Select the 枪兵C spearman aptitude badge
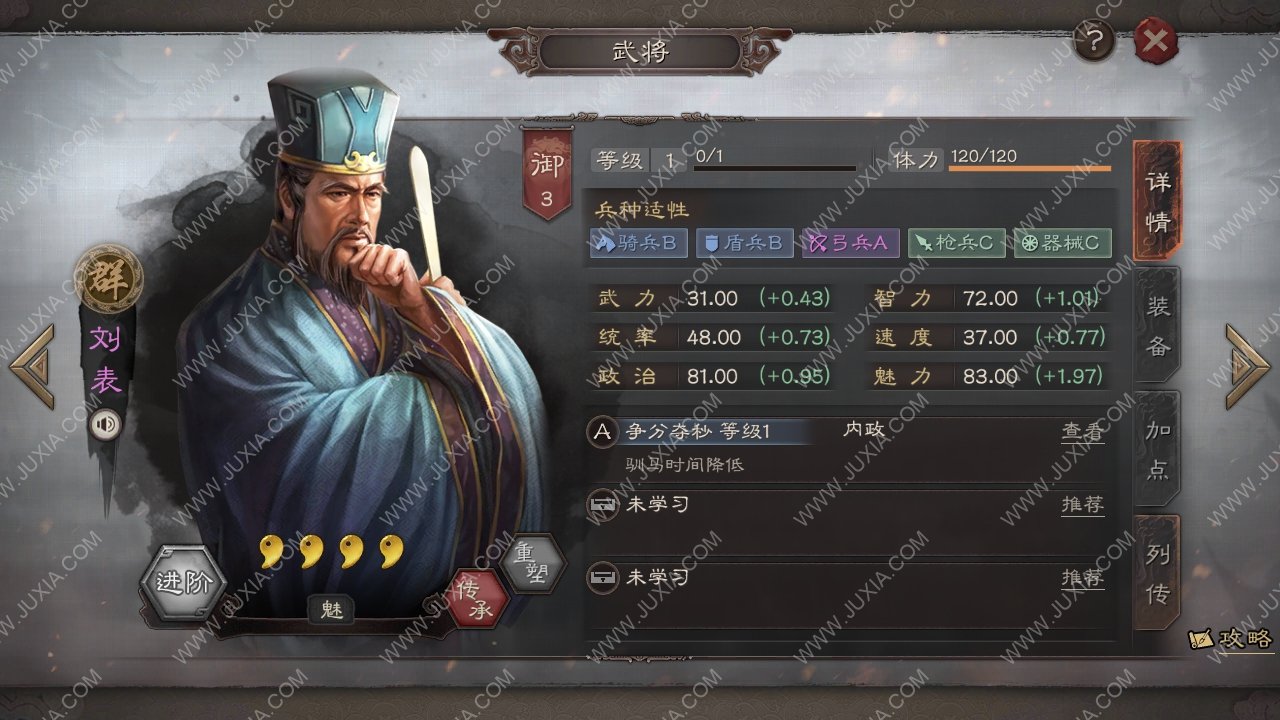The image size is (1280, 720). pos(957,243)
